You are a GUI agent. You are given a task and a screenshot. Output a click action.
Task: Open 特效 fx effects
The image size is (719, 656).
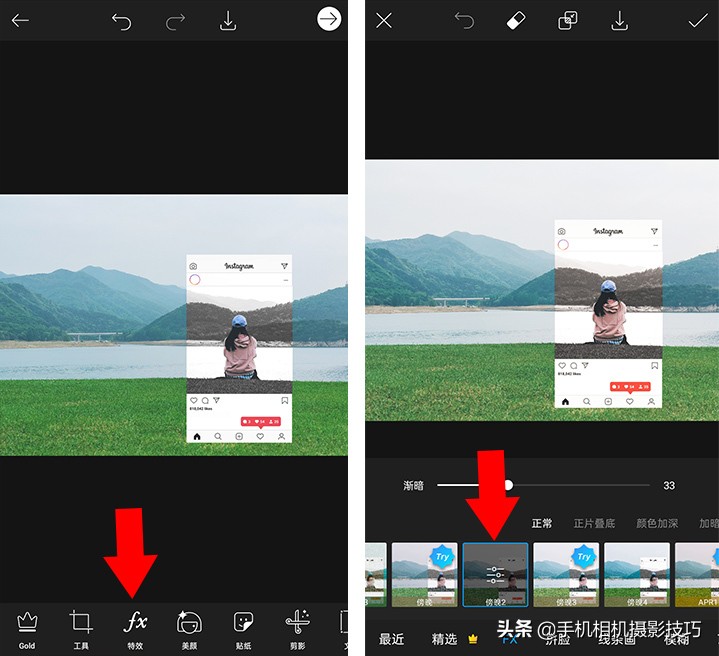click(x=135, y=630)
